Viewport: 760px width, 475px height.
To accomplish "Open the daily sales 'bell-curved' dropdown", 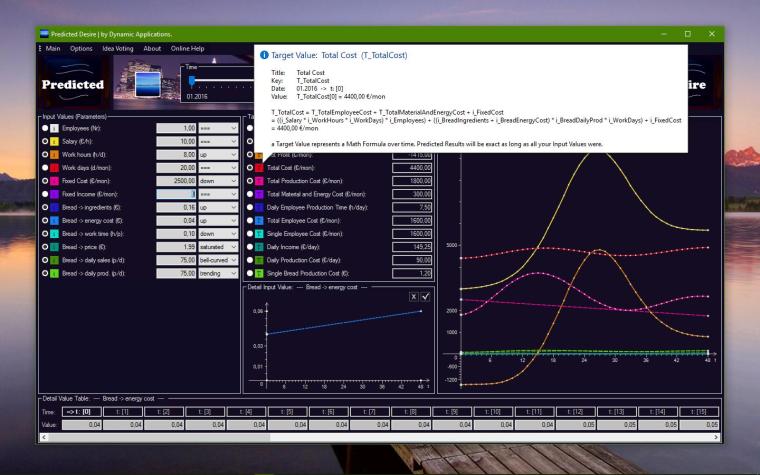I will pos(218,260).
